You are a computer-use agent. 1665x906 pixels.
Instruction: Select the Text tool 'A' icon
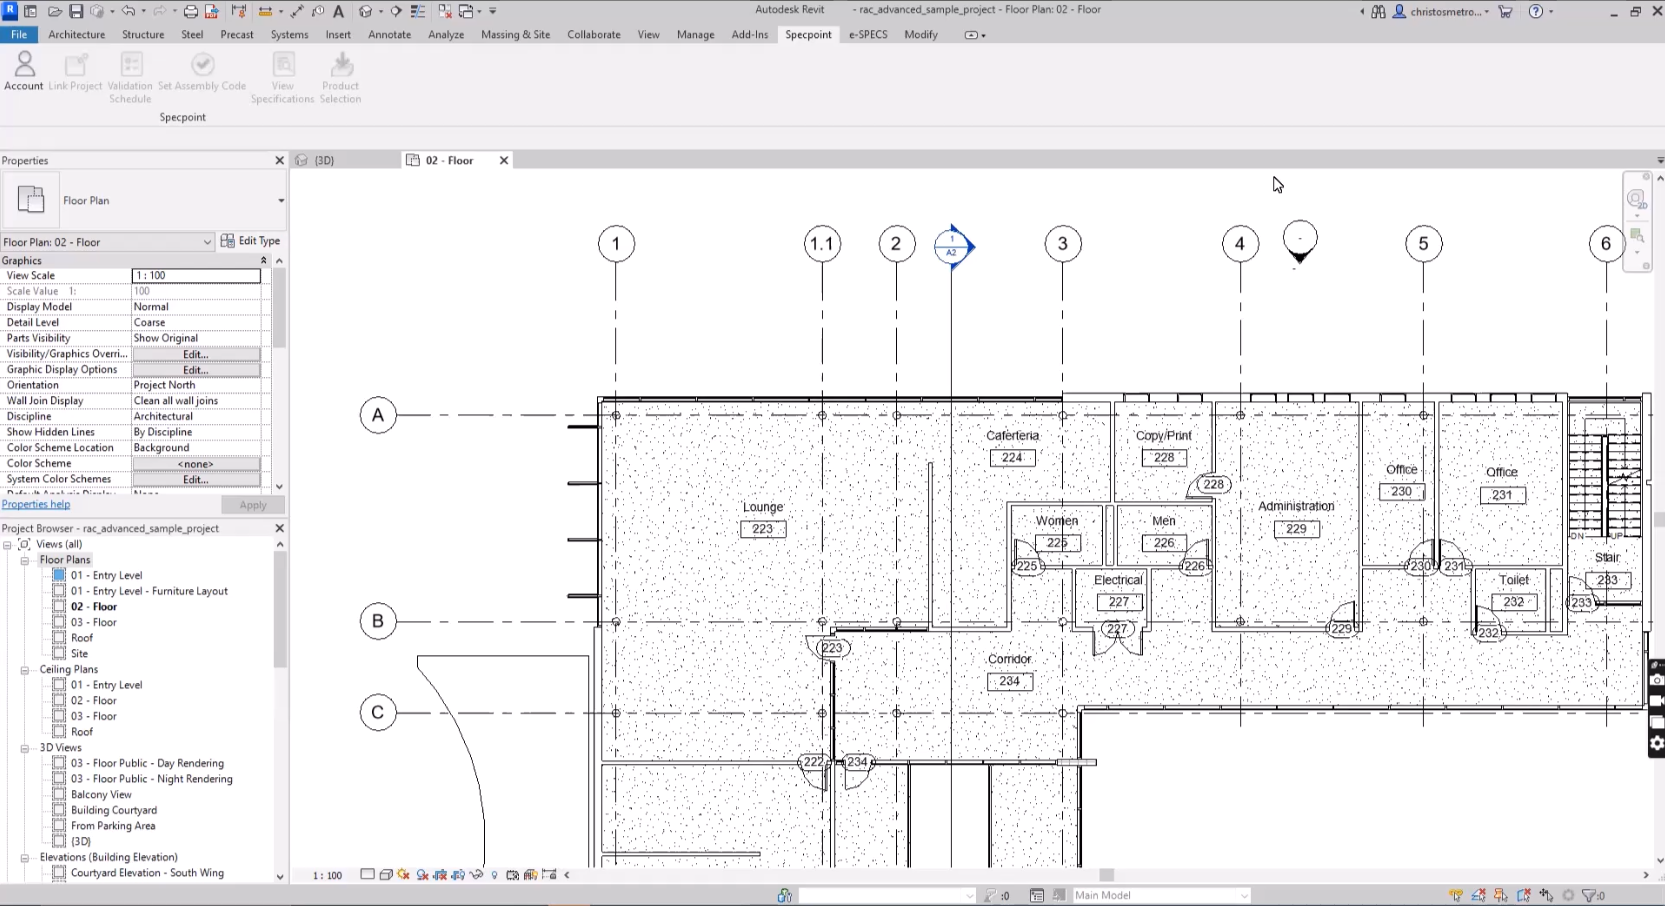pos(338,11)
